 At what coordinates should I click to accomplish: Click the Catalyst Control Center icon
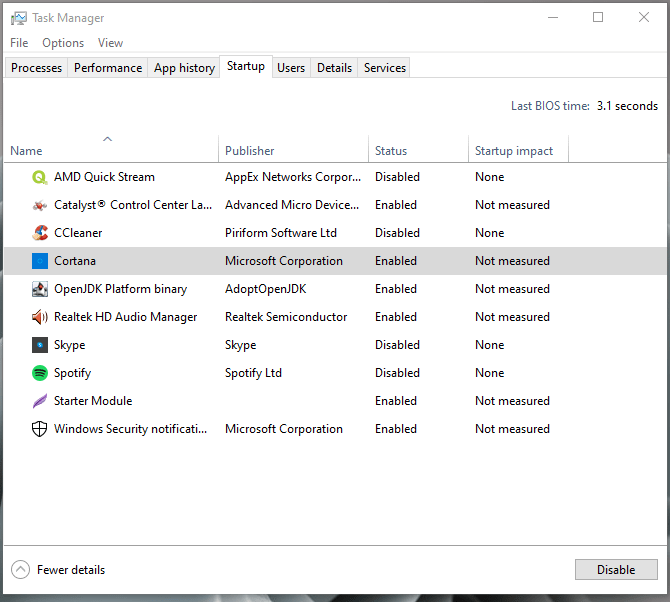click(40, 205)
